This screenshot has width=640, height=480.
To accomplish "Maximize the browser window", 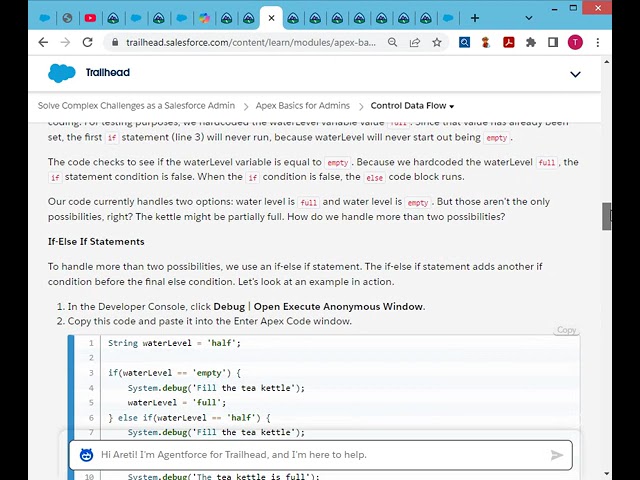I will (x=573, y=8).
